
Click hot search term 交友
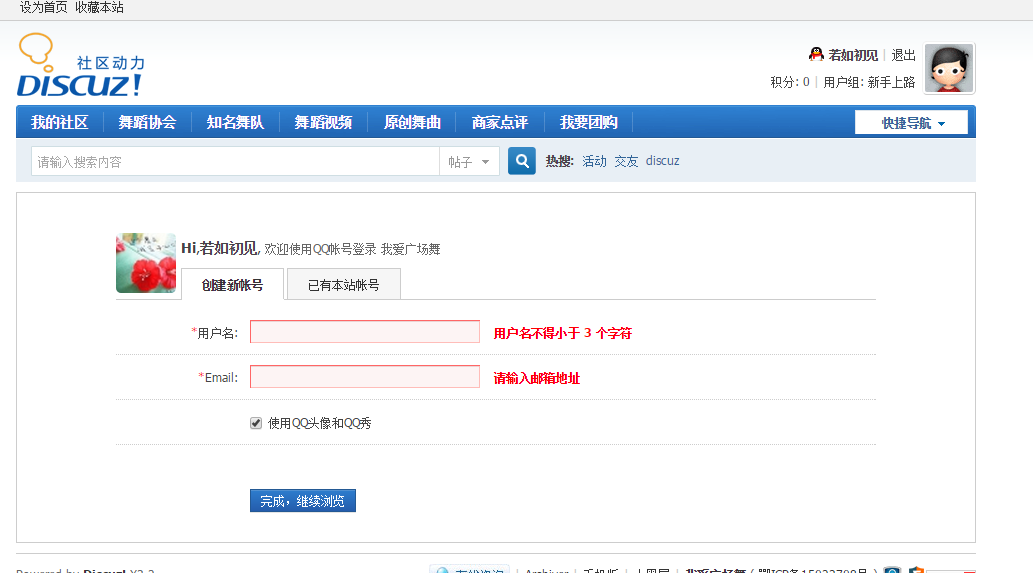pyautogui.click(x=627, y=161)
